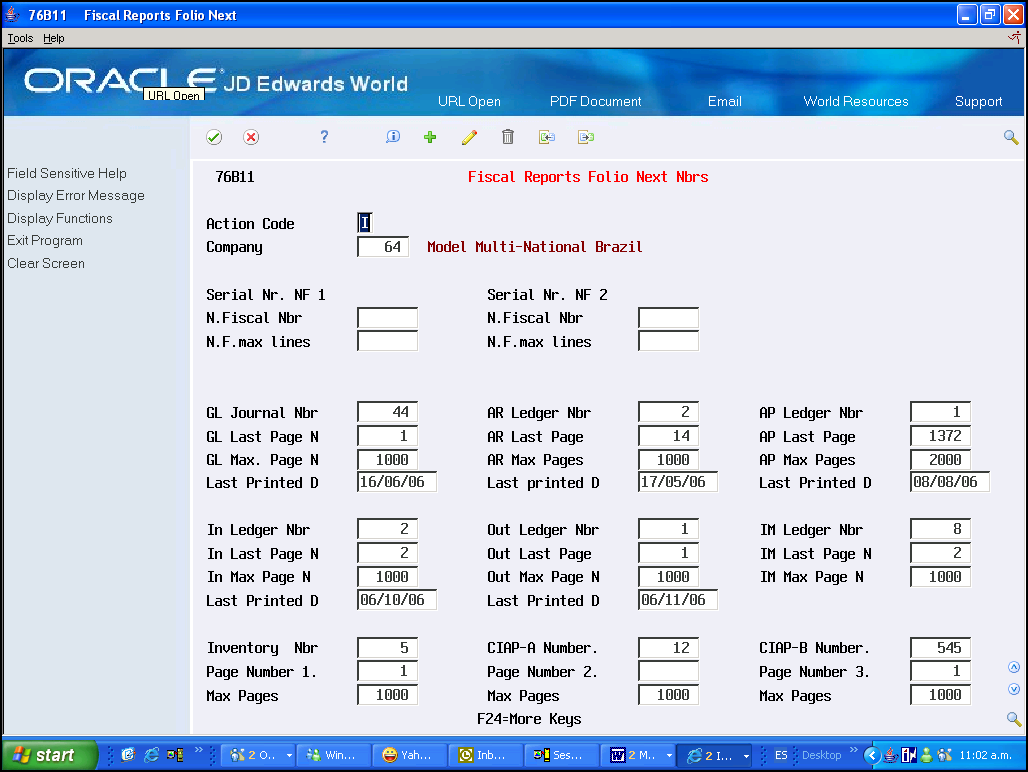Click the page up circular arrow icon

pyautogui.click(x=1014, y=667)
